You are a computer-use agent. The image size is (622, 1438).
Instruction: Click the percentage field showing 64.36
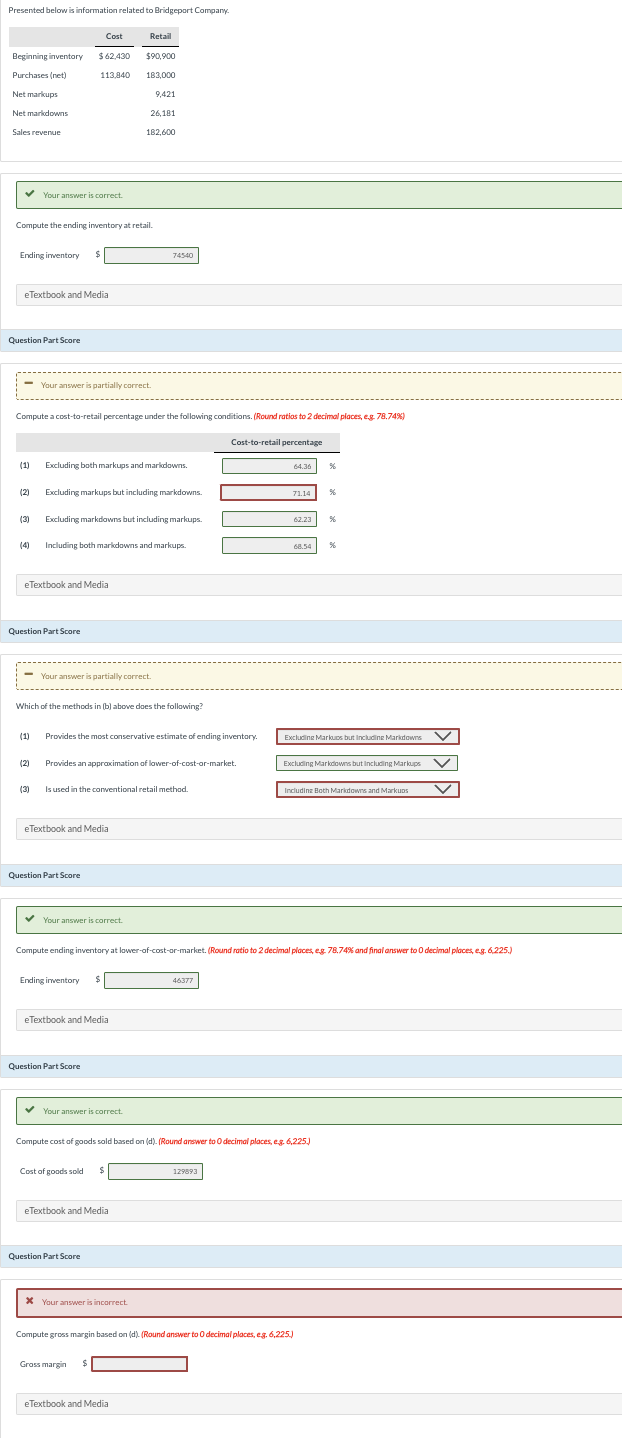coord(269,466)
